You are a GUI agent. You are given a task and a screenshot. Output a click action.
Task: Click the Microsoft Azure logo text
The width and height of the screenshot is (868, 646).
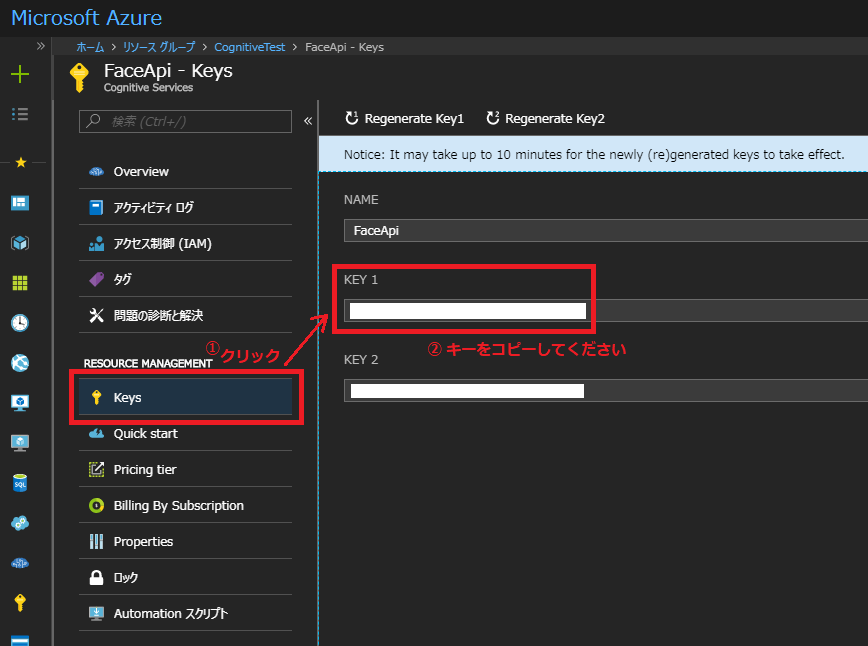(x=87, y=18)
